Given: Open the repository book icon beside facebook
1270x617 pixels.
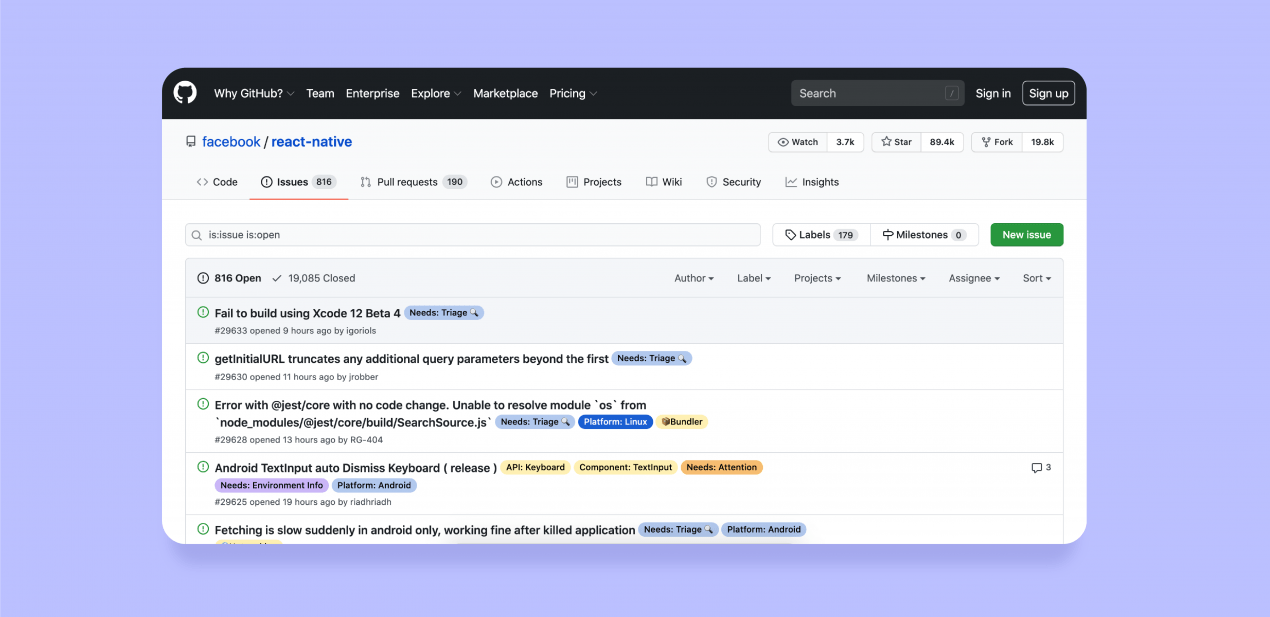Looking at the screenshot, I should [x=191, y=142].
